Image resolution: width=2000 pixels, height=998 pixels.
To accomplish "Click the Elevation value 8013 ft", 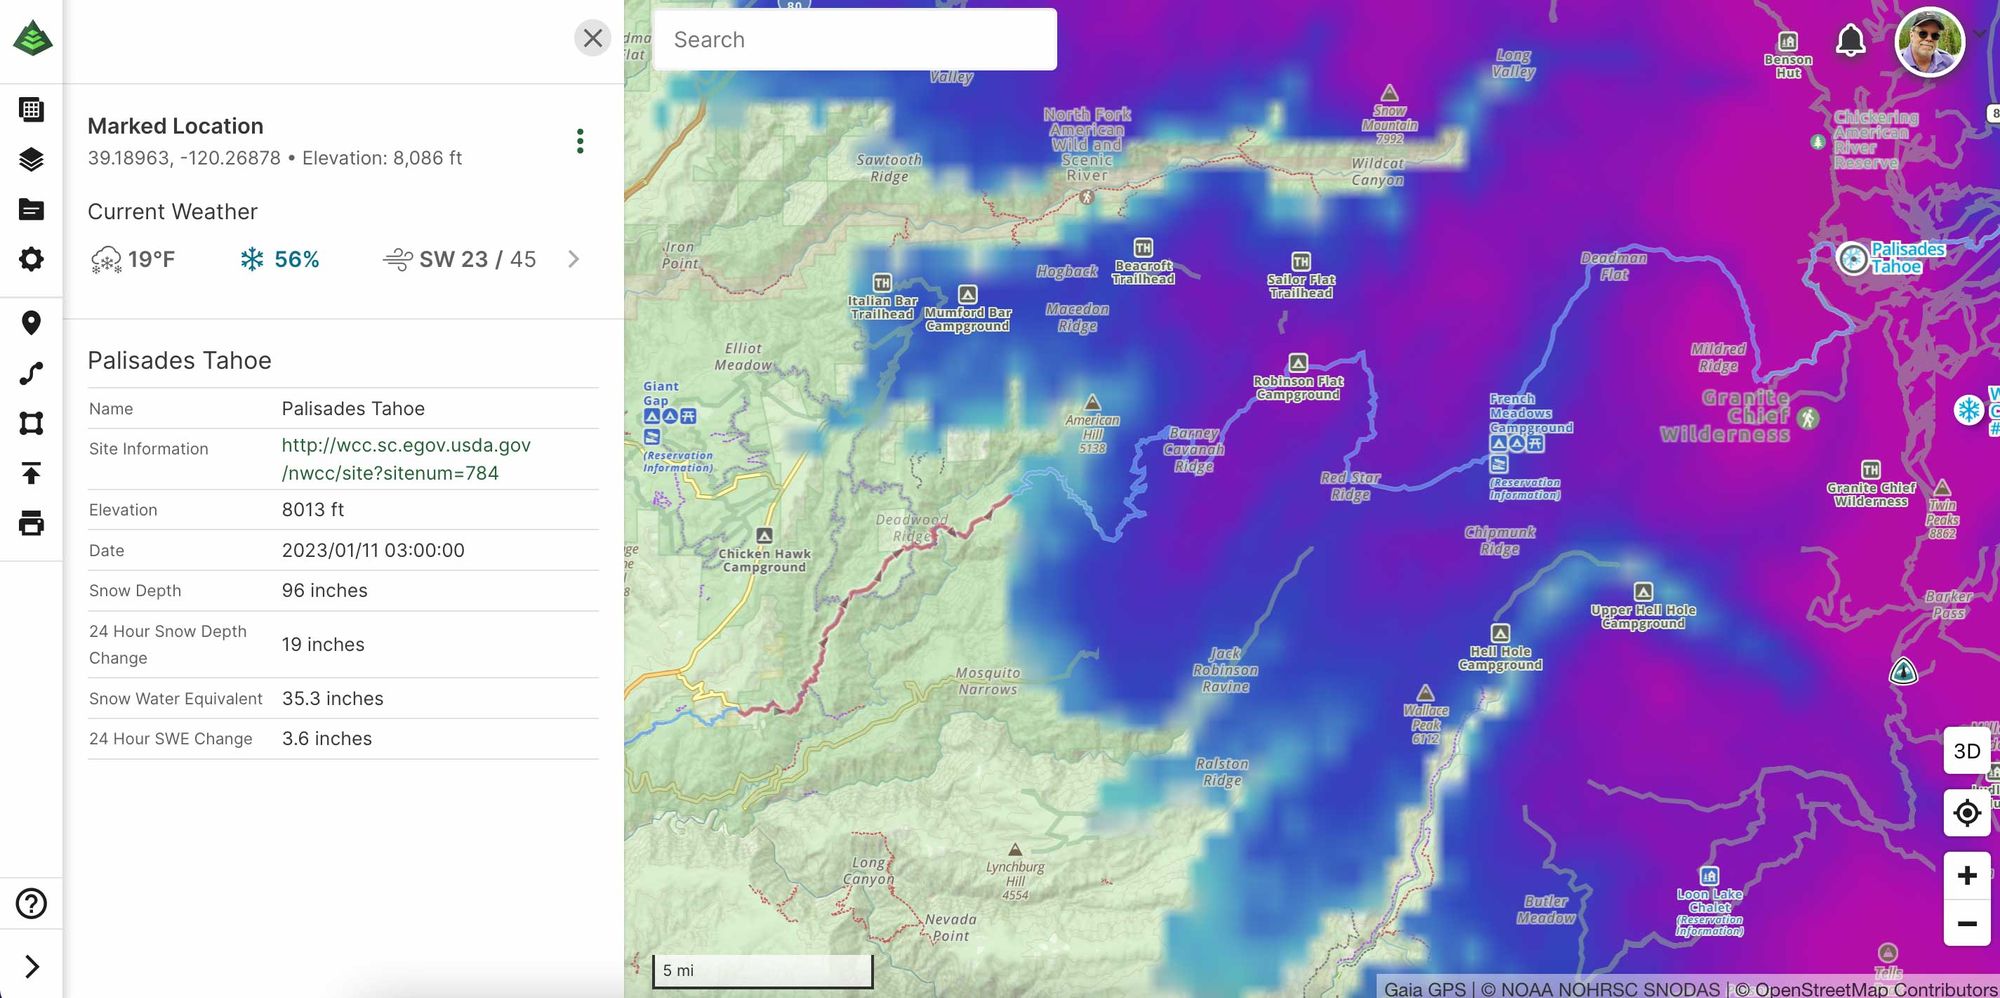I will click(313, 509).
